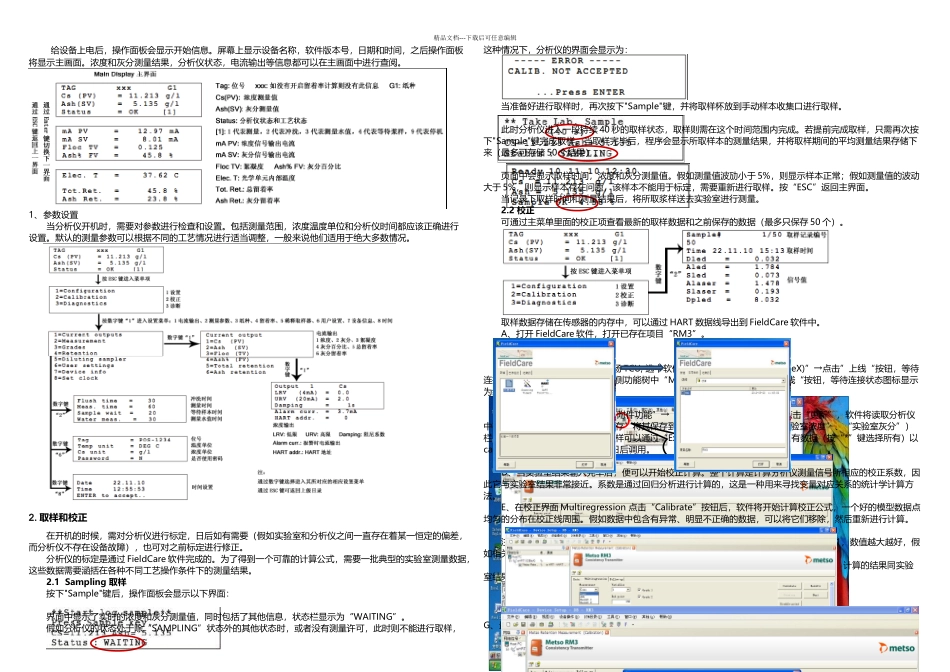Click "1=Current outputs" in the settings menu box

tap(88, 334)
